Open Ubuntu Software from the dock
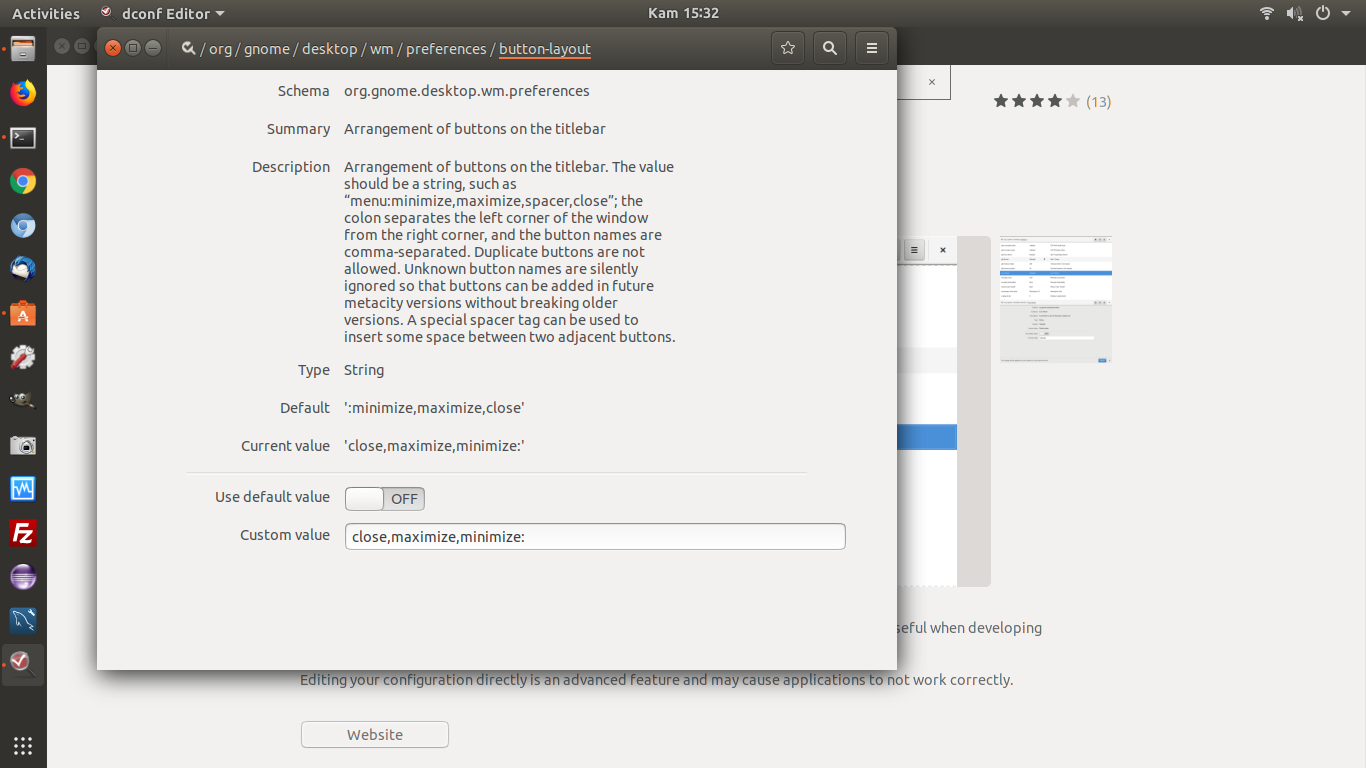Screen dimensions: 1366x768 click(x=23, y=313)
